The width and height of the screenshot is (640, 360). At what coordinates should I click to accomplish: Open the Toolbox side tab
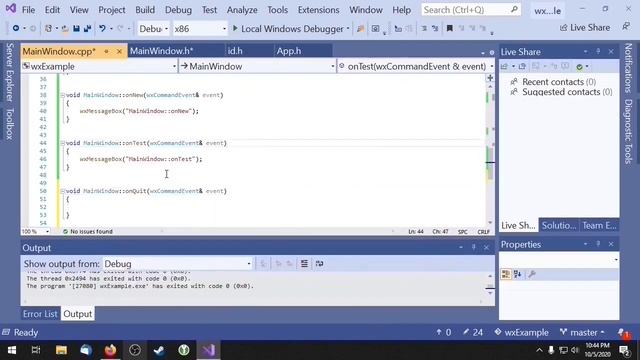[9, 124]
